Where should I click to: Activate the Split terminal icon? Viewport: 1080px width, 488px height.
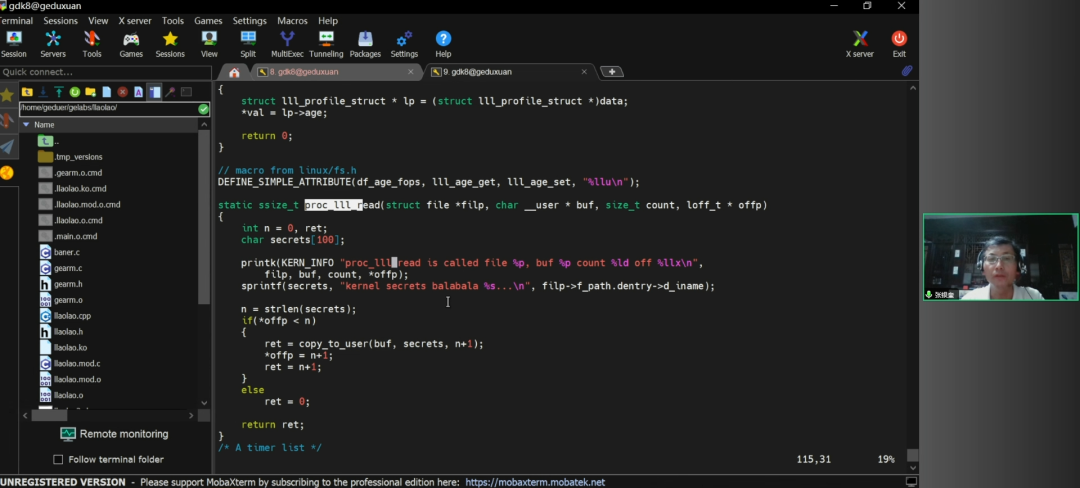[248, 45]
